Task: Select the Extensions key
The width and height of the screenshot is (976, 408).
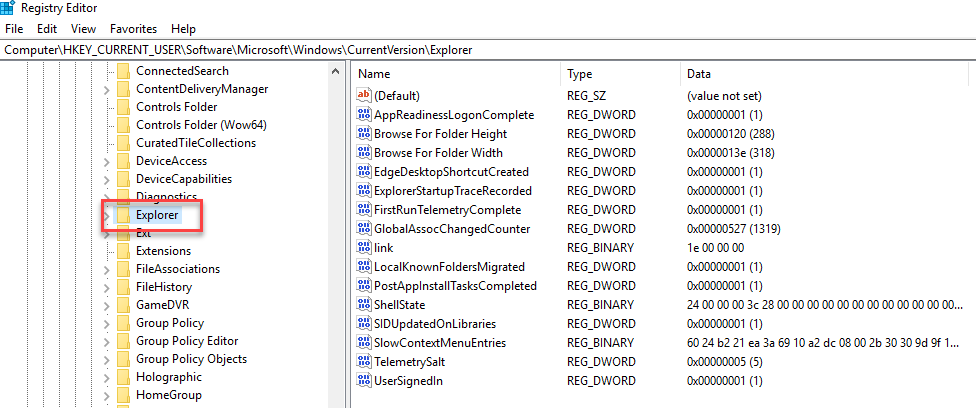Action: point(163,251)
